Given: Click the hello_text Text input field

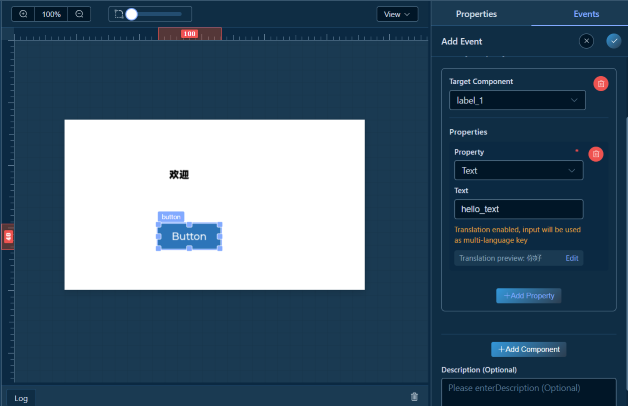Looking at the screenshot, I should point(517,209).
